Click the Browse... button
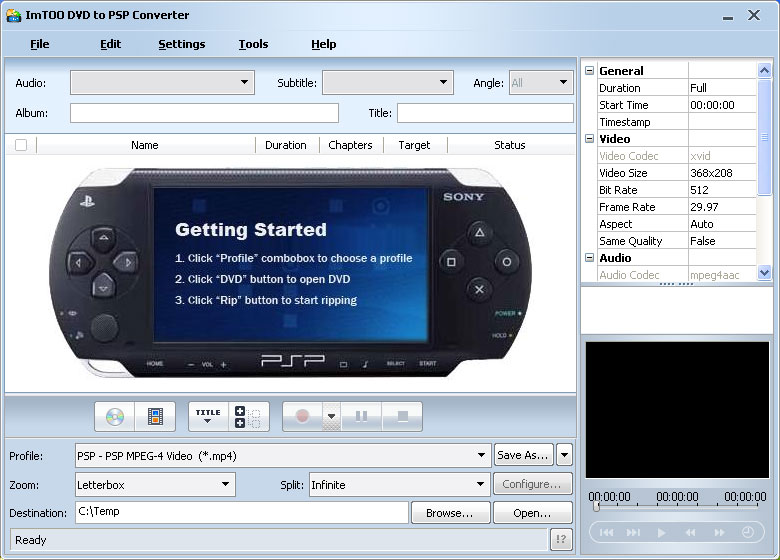The image size is (780, 560). [450, 513]
